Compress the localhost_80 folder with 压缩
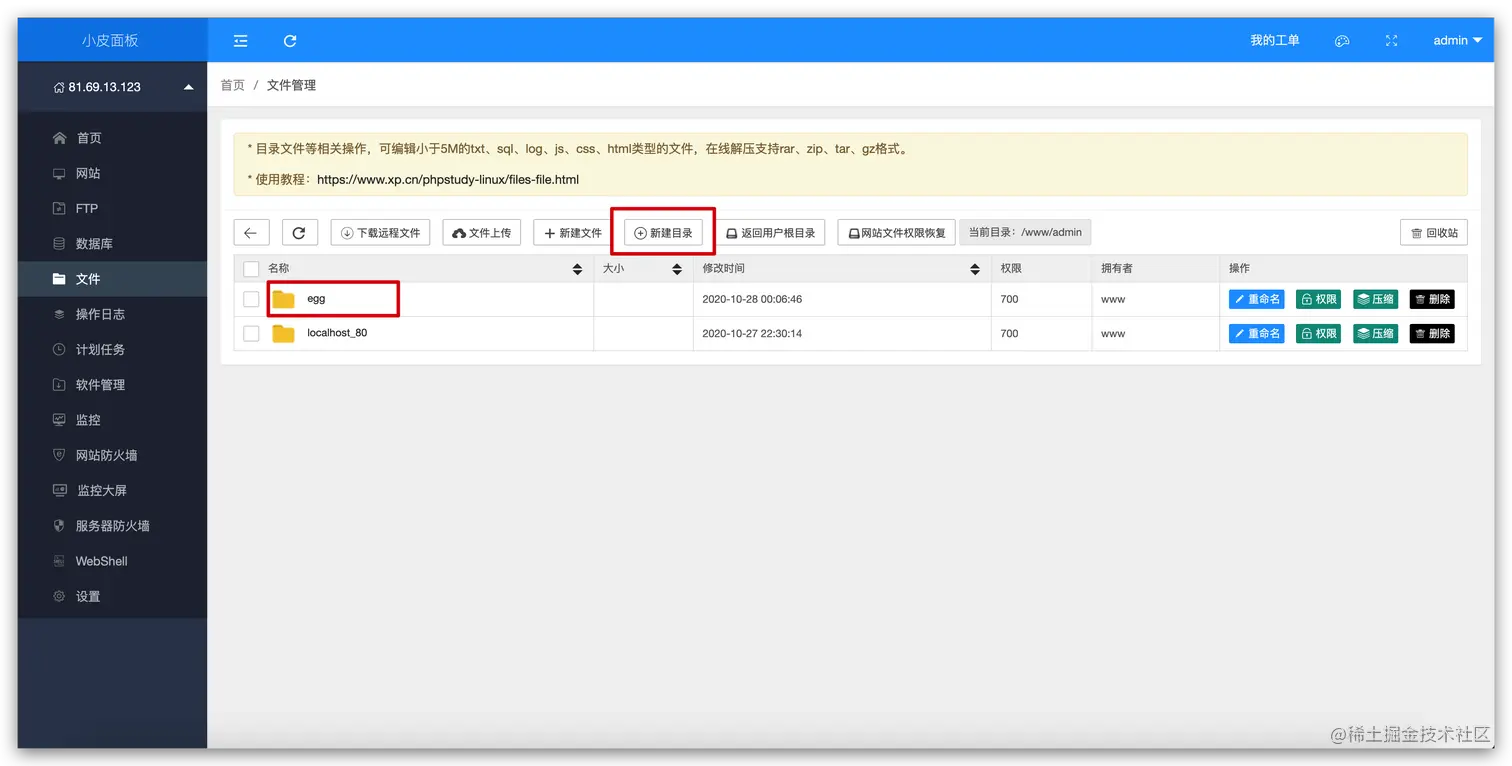The height and width of the screenshot is (766, 1512). point(1375,333)
